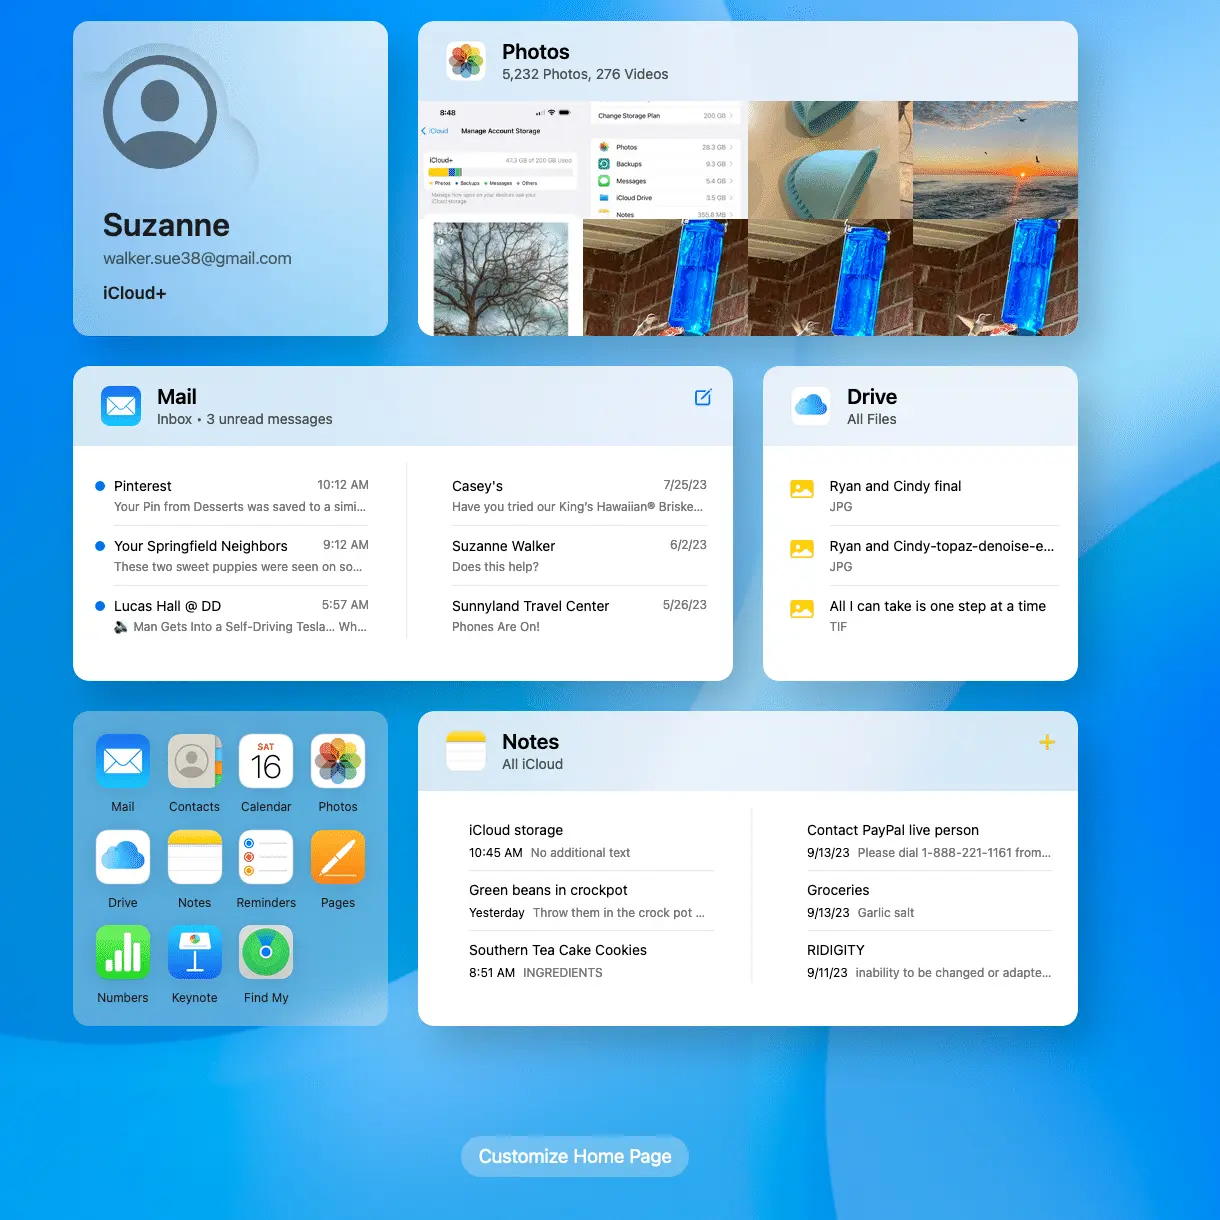Open the Contacts app icon
The height and width of the screenshot is (1220, 1220).
point(194,762)
